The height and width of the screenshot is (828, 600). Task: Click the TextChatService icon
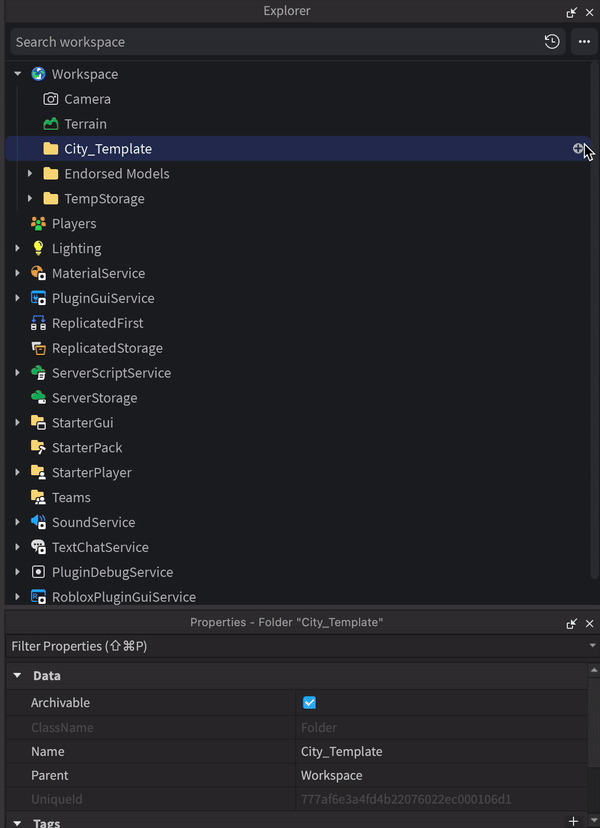tap(38, 547)
